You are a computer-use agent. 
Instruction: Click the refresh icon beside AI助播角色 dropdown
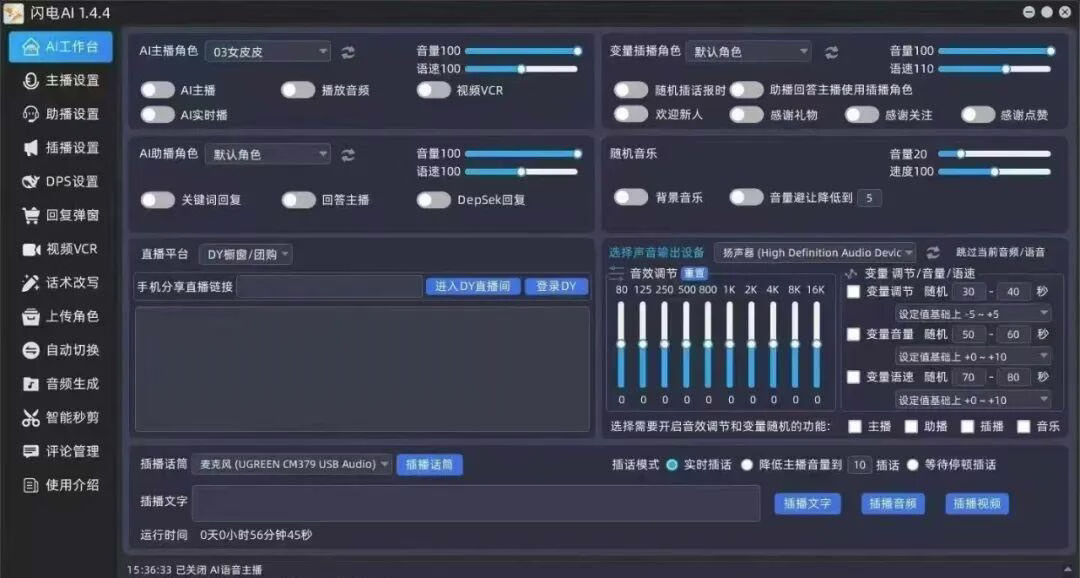348,155
